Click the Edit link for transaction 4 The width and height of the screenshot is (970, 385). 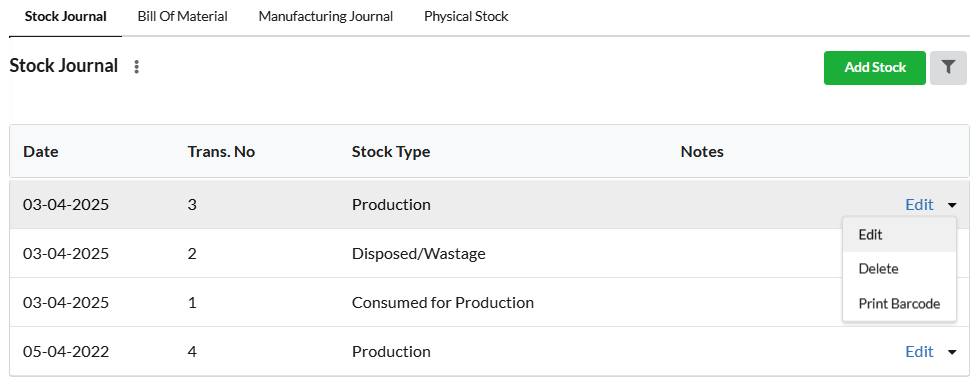[x=919, y=352]
